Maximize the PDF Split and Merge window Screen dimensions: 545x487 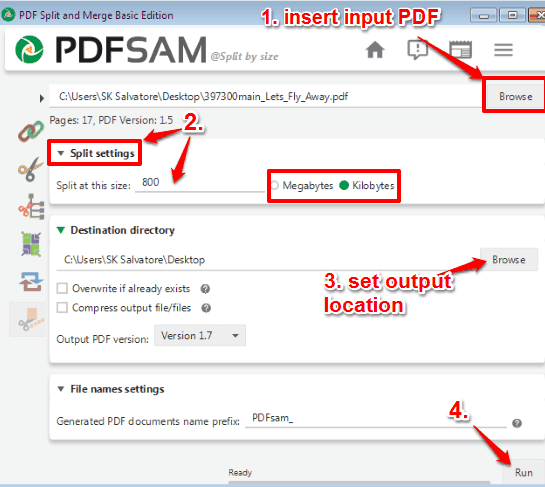coord(512,15)
